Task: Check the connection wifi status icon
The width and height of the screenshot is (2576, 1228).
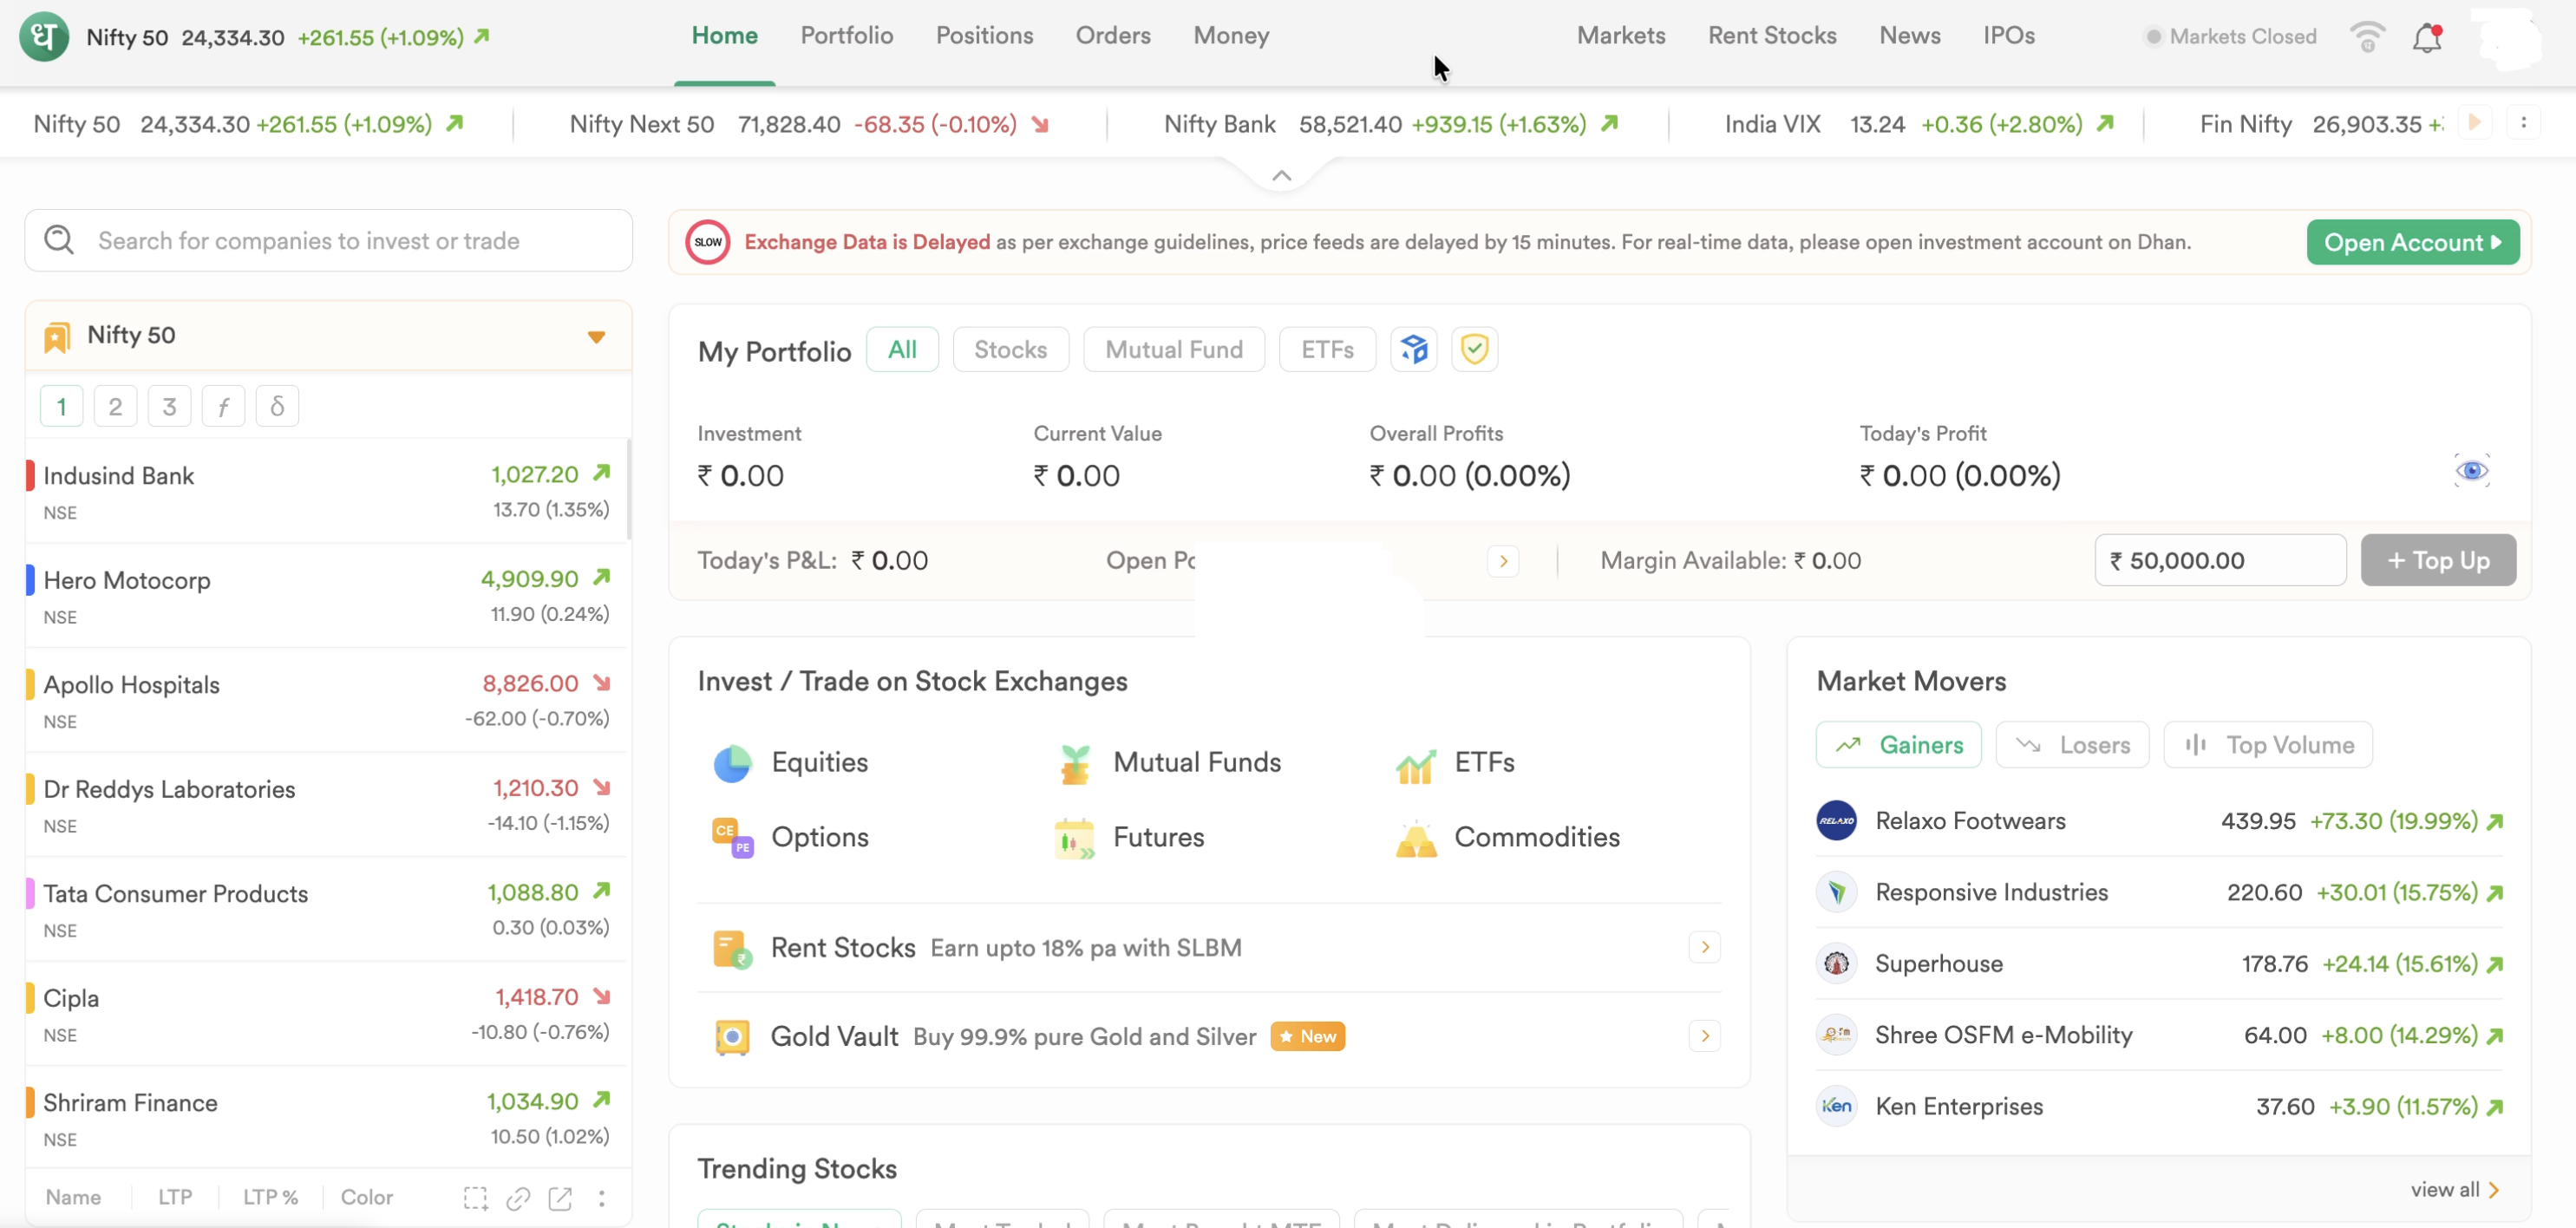Action: click(2367, 37)
